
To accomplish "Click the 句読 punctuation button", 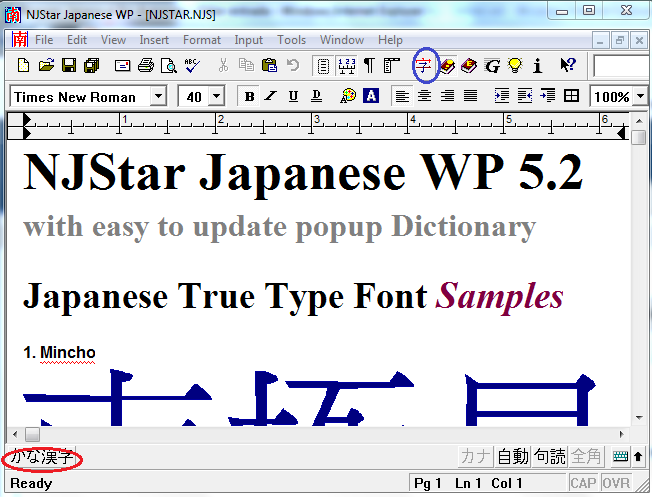I will click(x=550, y=457).
